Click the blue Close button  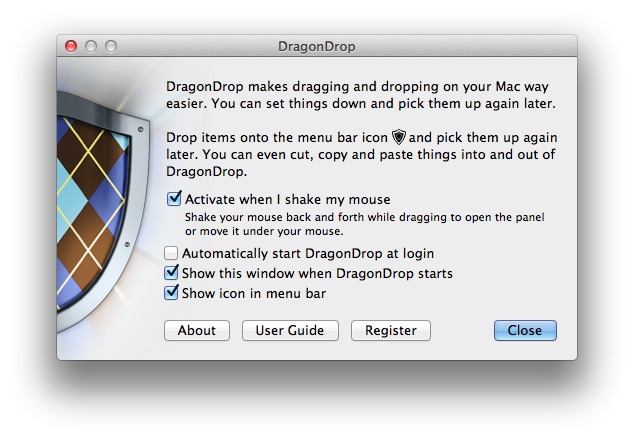click(525, 330)
